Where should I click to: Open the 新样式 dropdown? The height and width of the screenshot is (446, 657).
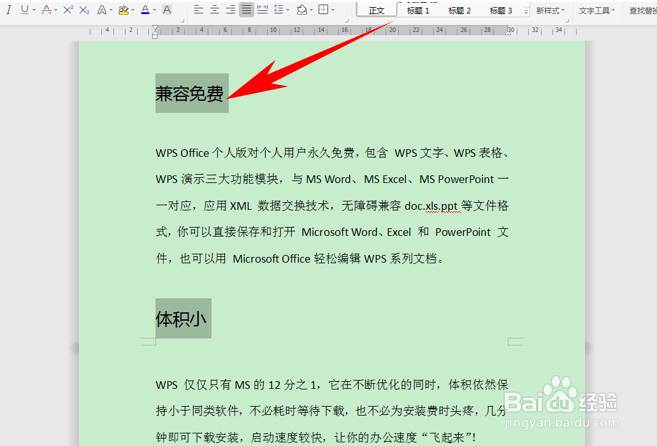click(551, 10)
